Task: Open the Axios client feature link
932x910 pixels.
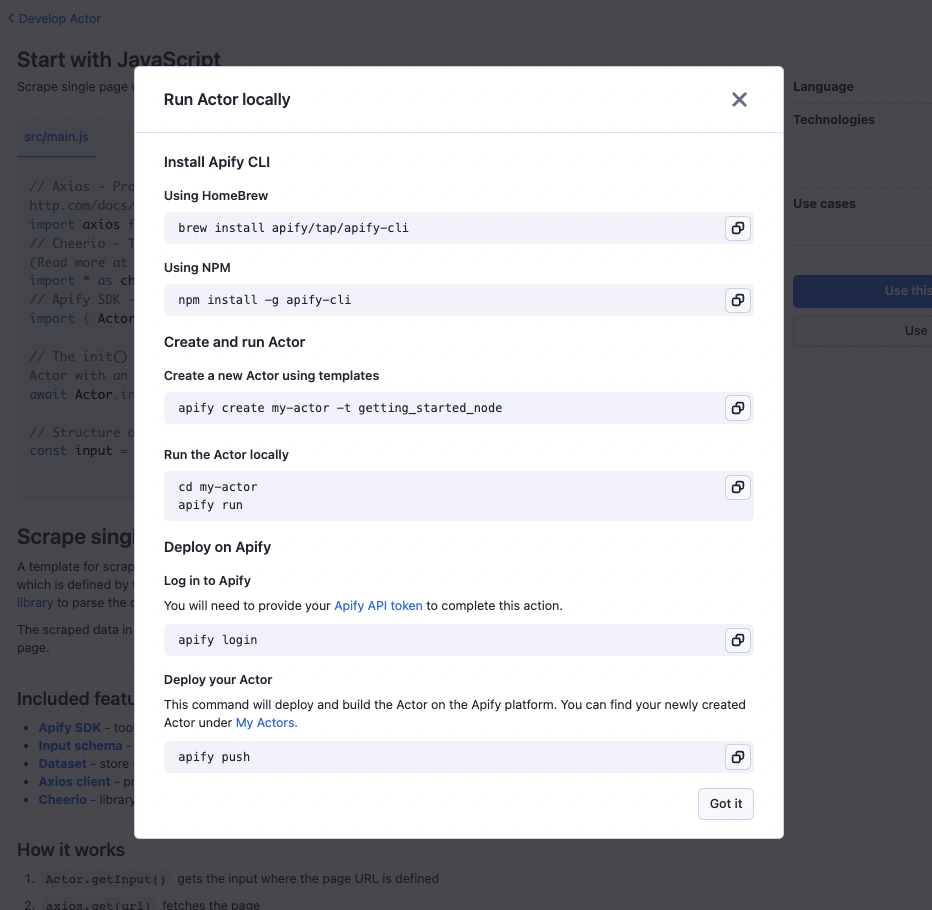Action: pos(74,781)
